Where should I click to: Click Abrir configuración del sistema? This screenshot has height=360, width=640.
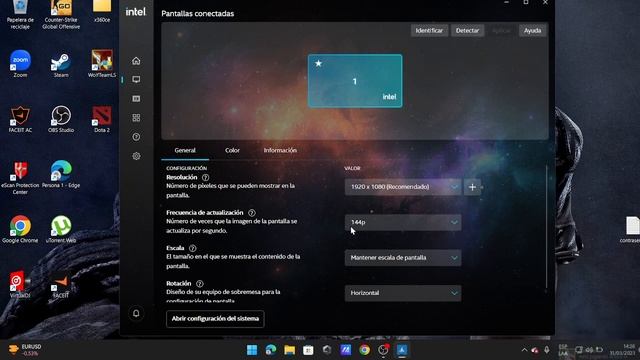215,319
